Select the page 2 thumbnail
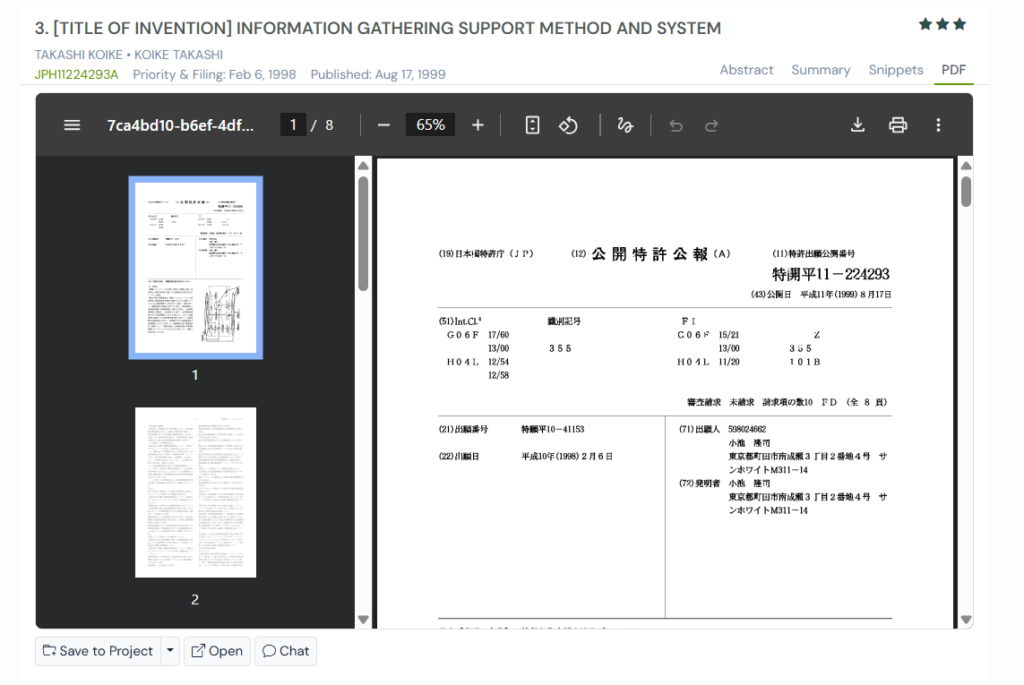1024x685 pixels. (x=195, y=492)
